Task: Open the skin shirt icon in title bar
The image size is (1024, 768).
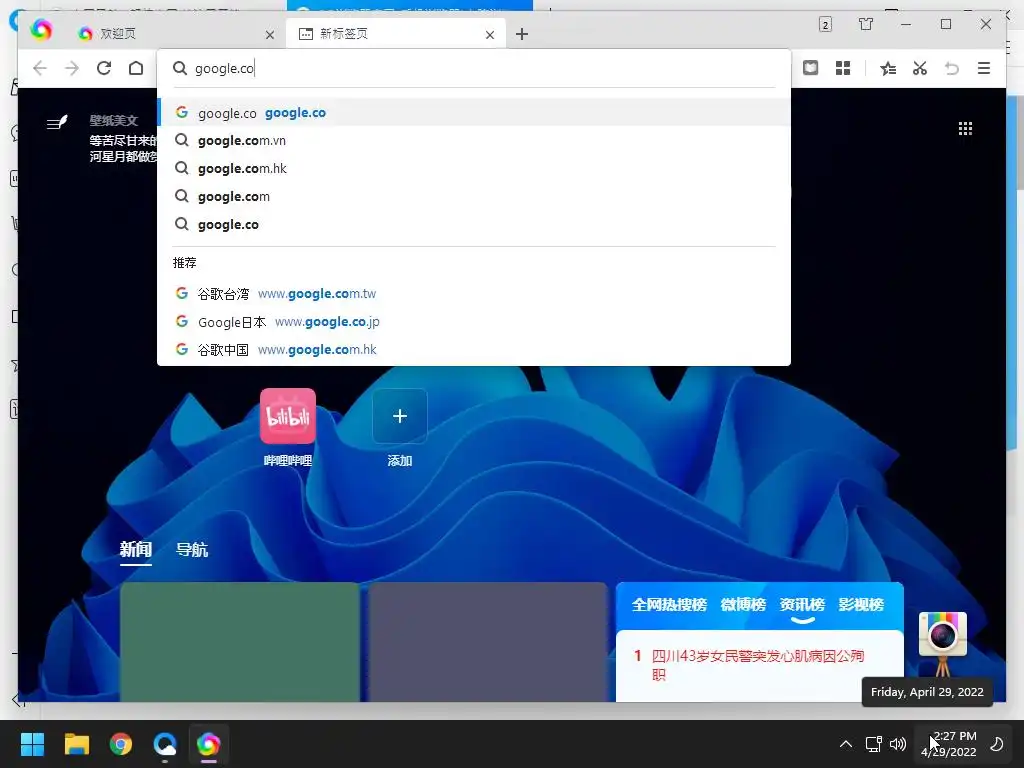Action: [866, 24]
